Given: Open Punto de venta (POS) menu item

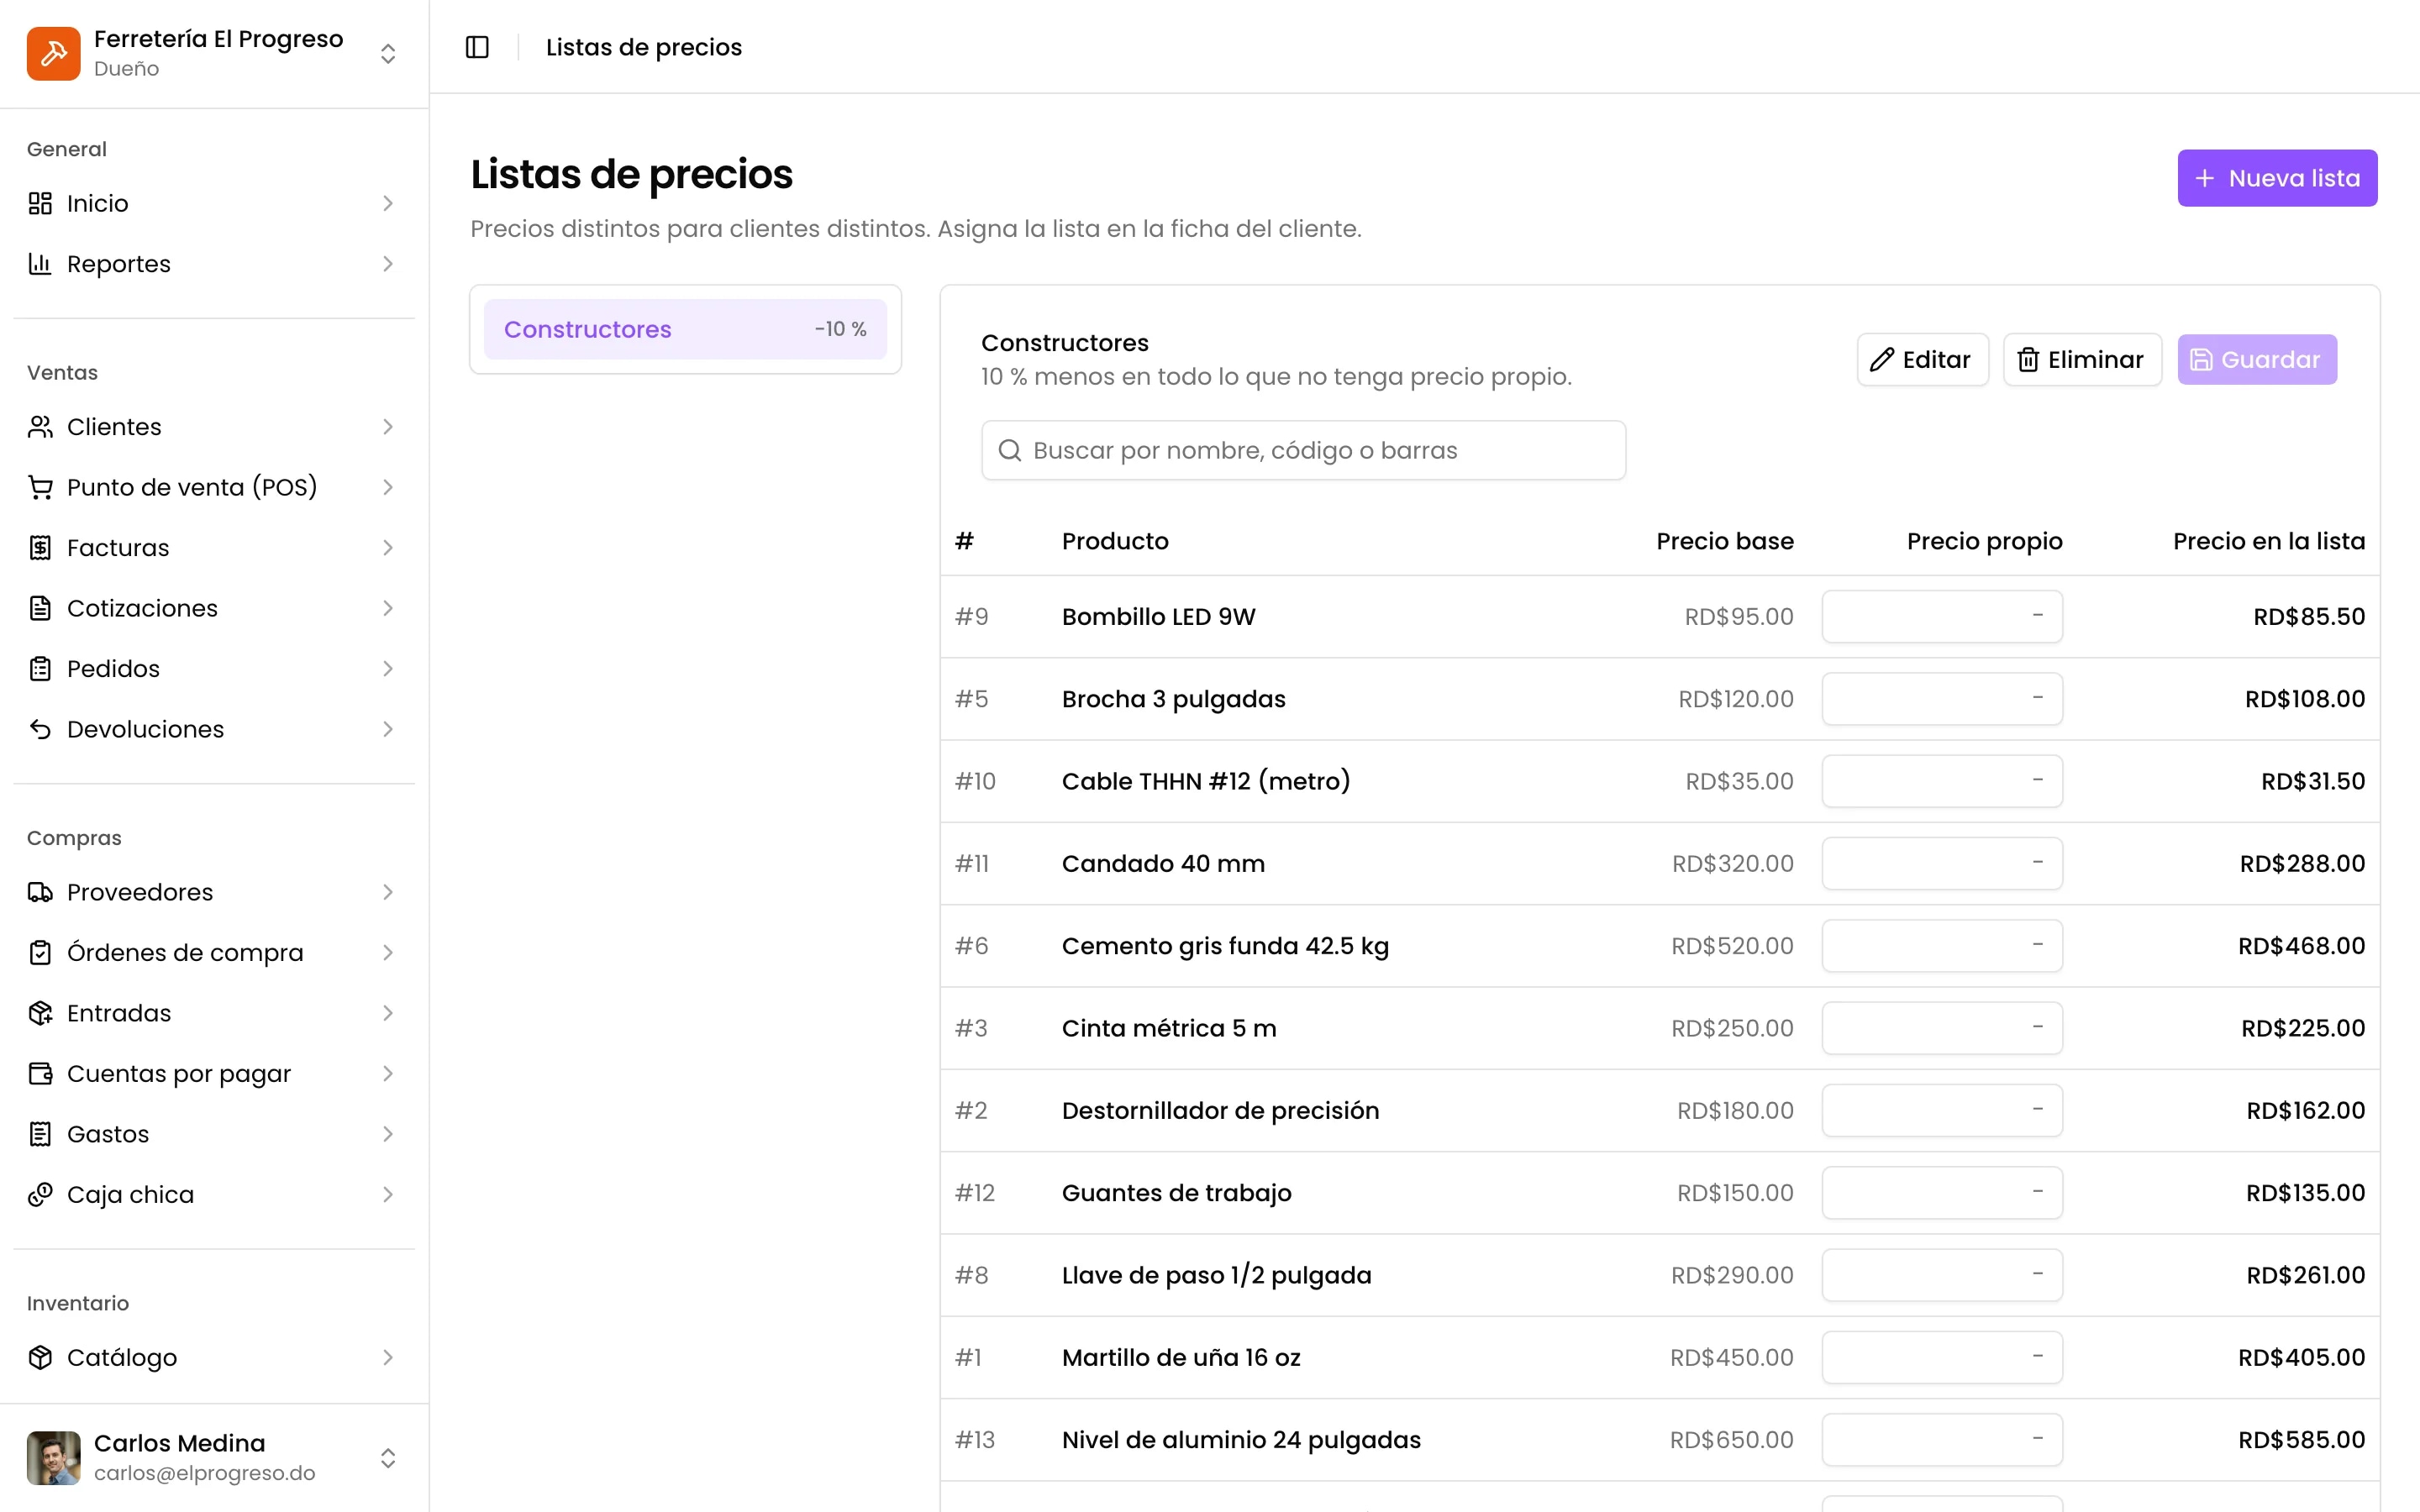Looking at the screenshot, I should tap(214, 487).
